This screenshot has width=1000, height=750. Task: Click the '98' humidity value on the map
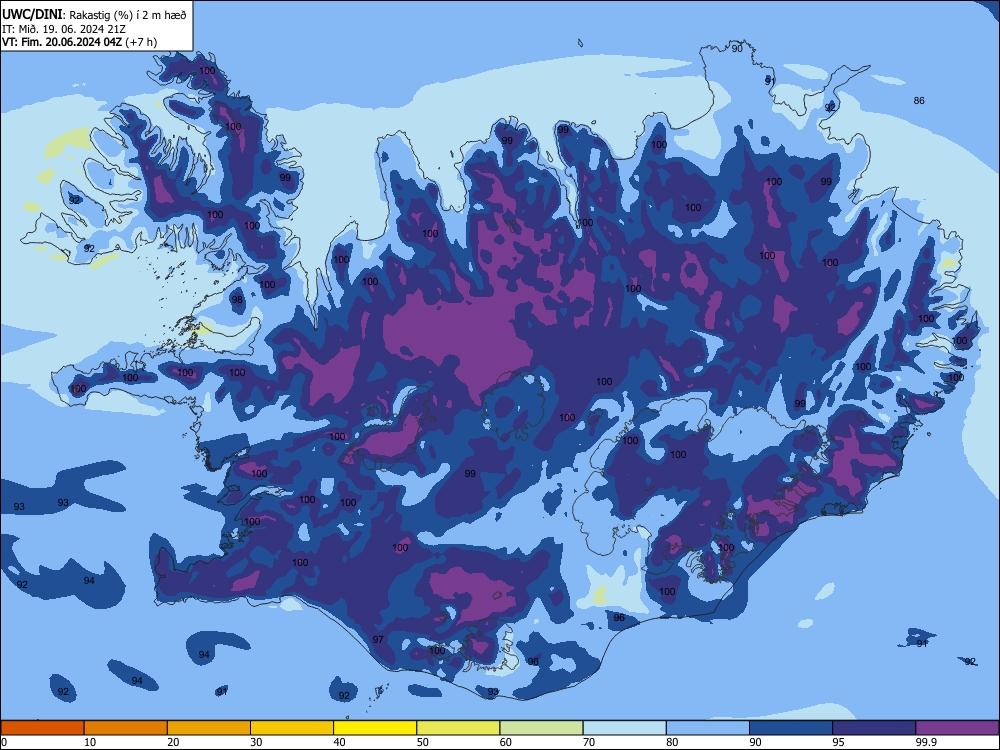[x=237, y=299]
